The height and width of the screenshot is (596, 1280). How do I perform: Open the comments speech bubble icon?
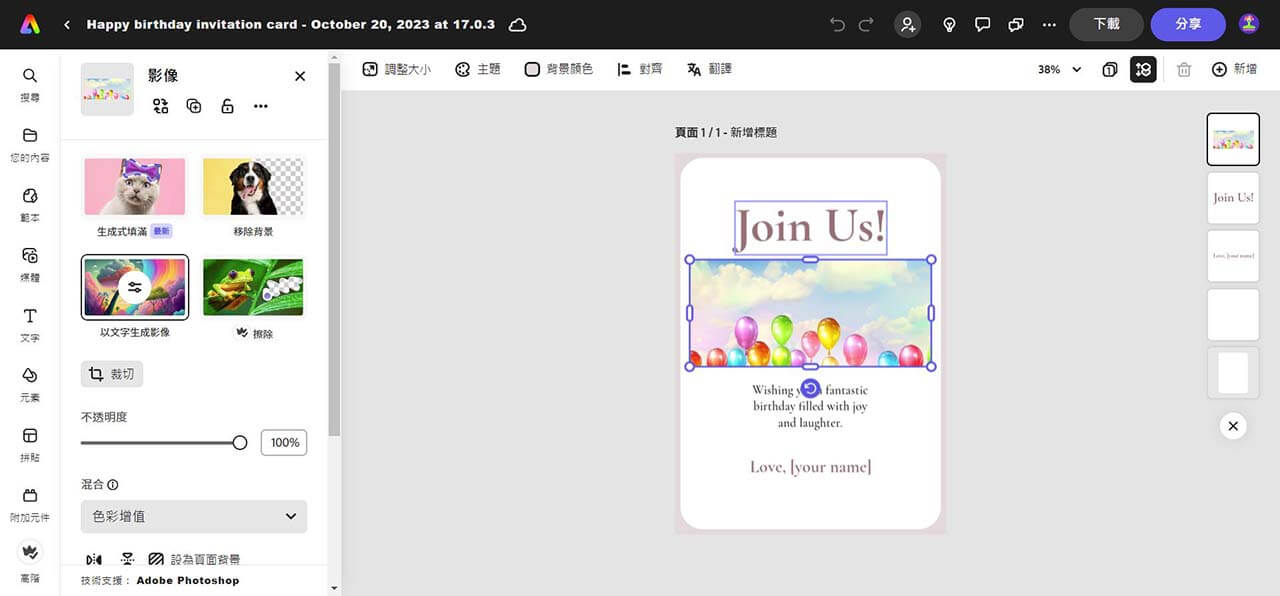pos(982,24)
